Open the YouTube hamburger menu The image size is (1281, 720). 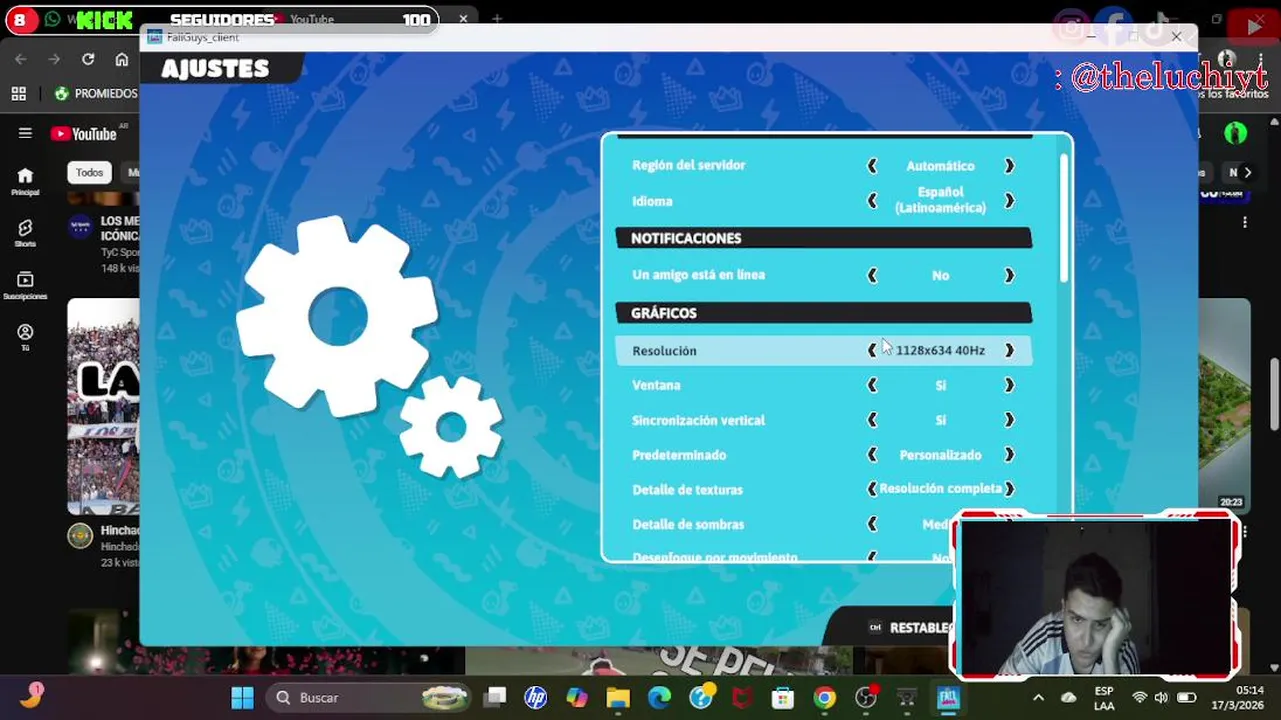coord(25,133)
